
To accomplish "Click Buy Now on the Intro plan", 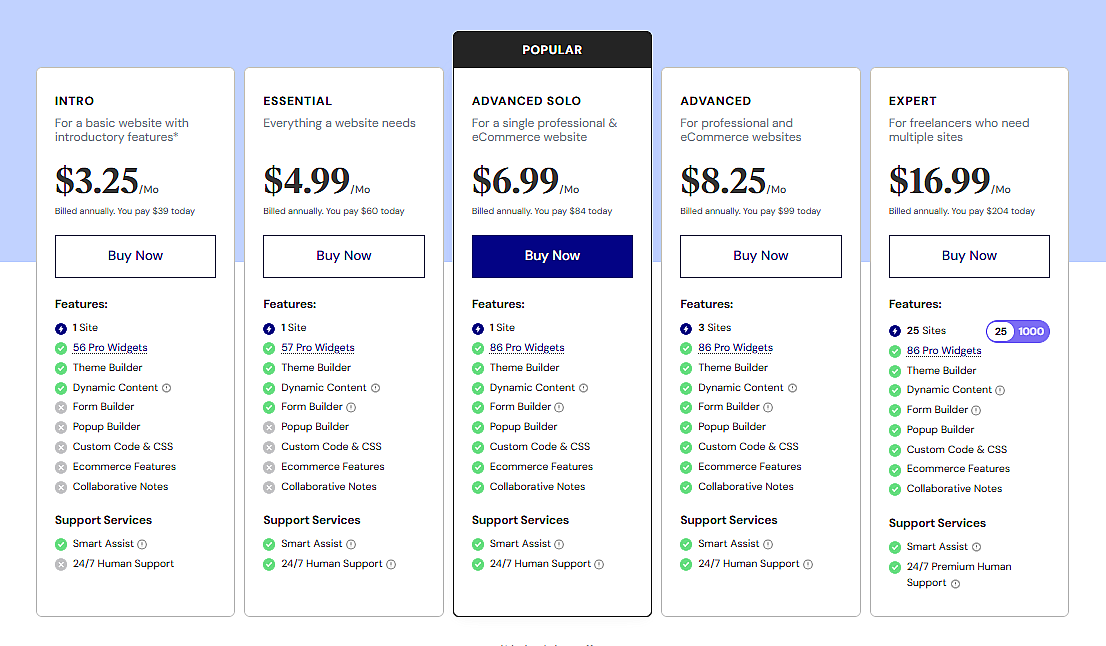I will (x=135, y=256).
